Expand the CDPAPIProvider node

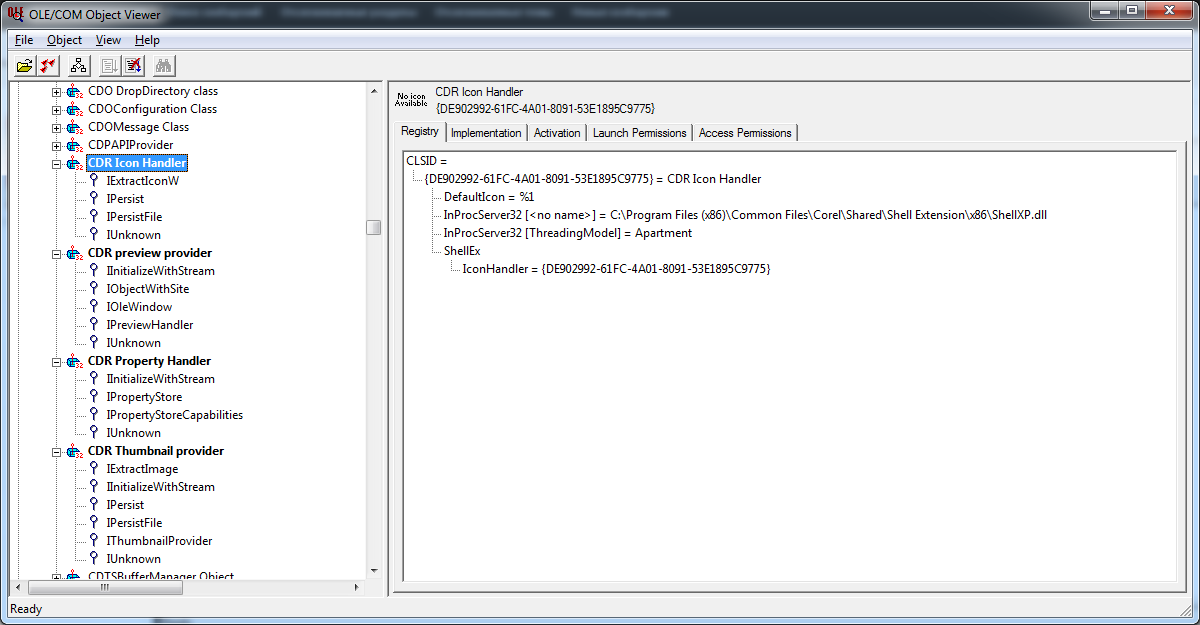pyautogui.click(x=57, y=145)
